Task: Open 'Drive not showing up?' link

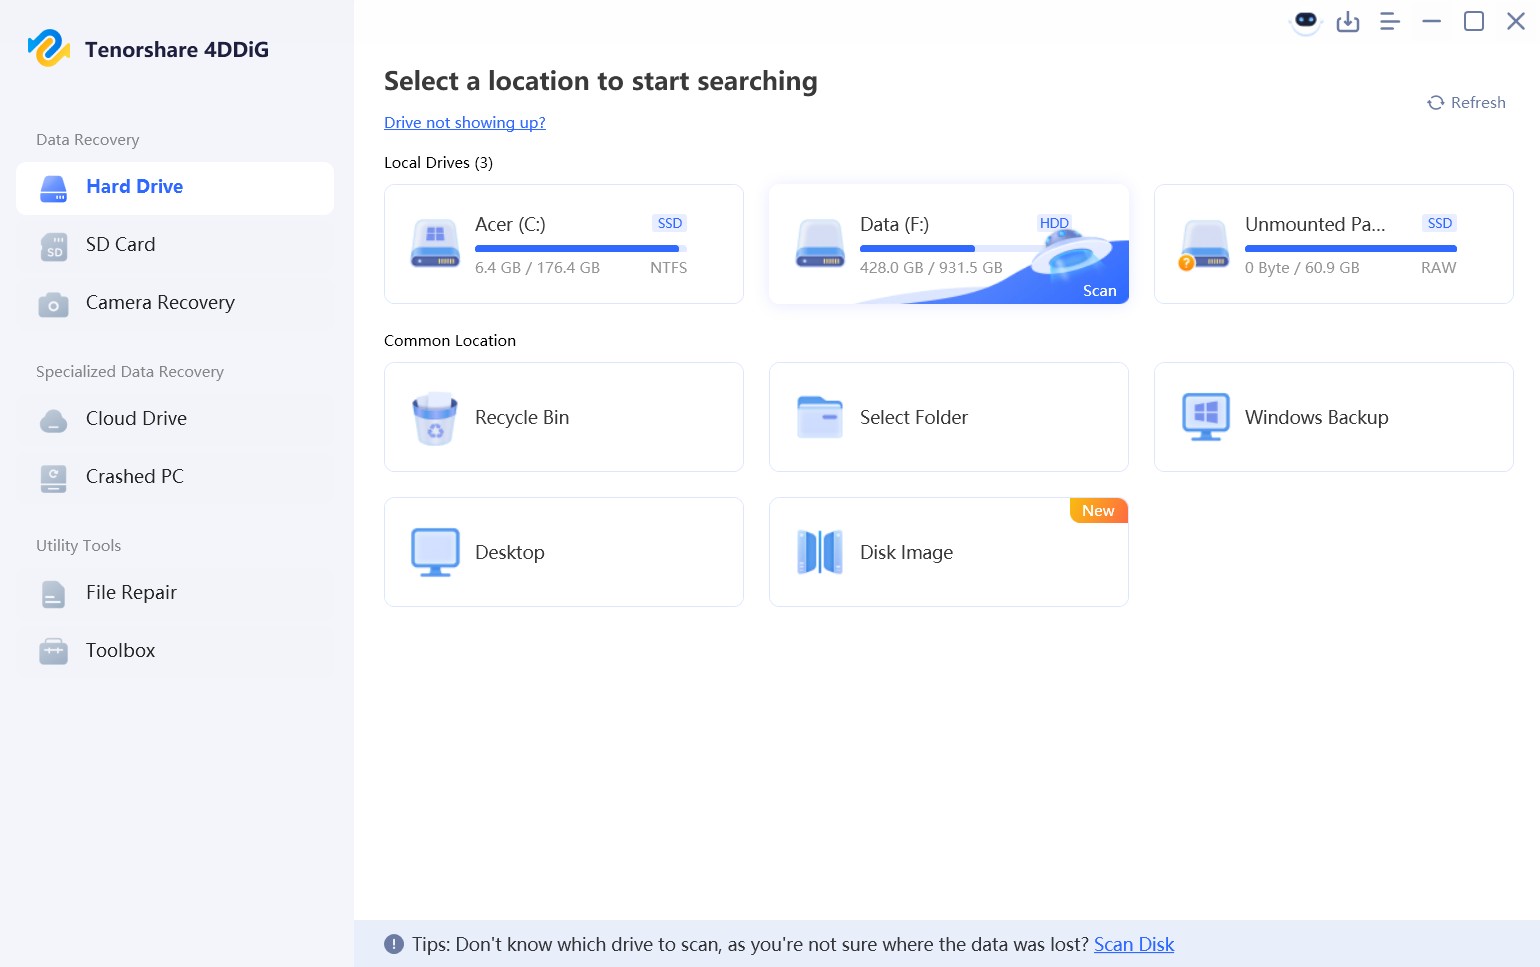Action: 464,123
